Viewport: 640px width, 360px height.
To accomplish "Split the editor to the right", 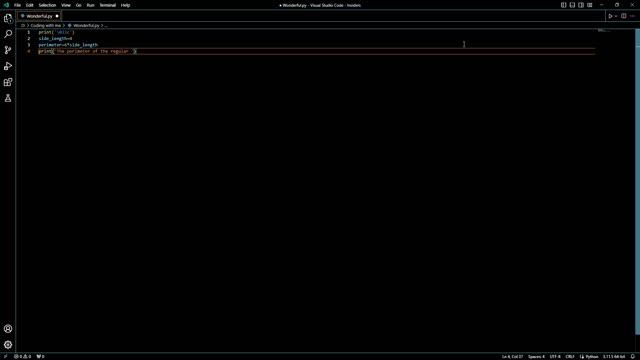I will point(624,16).
